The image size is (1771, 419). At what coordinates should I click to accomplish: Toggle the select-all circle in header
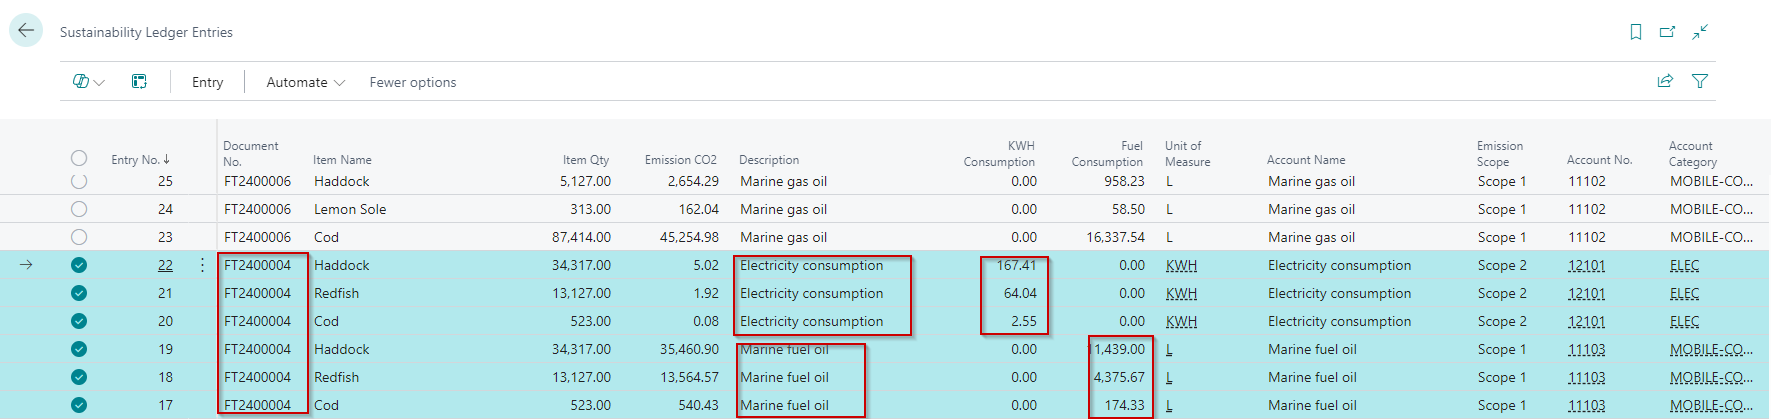(x=79, y=158)
